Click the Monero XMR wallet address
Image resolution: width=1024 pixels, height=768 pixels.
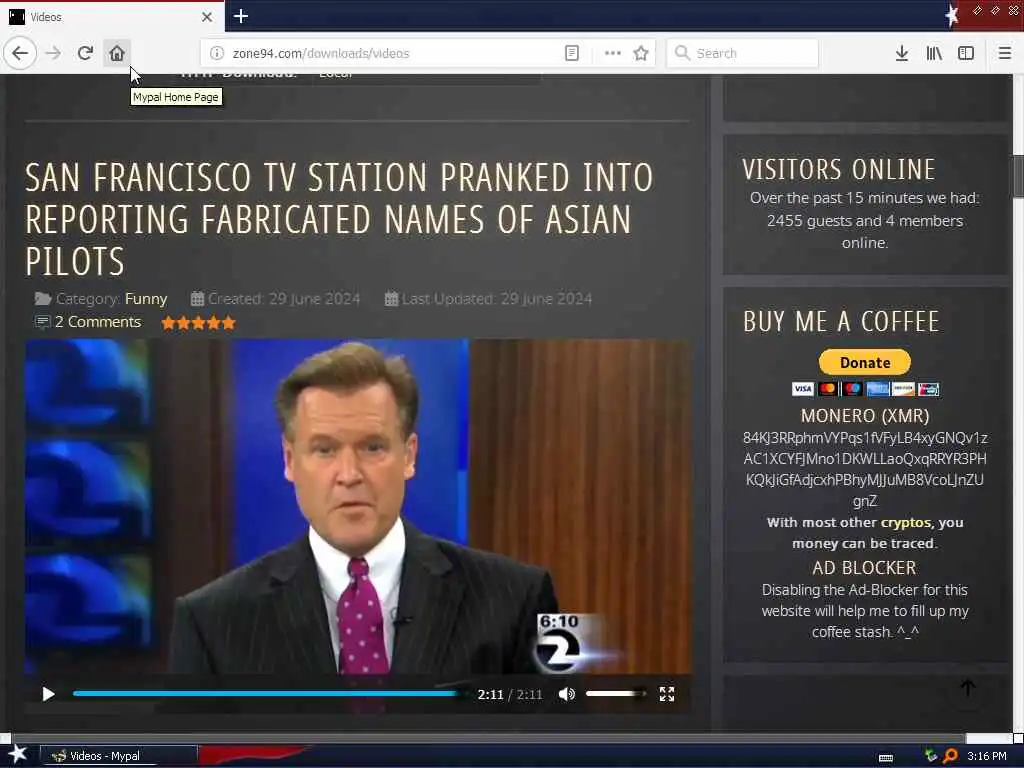pyautogui.click(x=865, y=469)
